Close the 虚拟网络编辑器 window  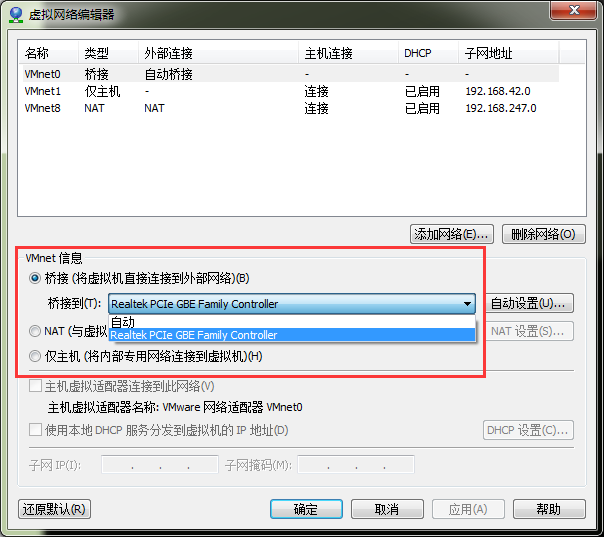click(x=574, y=10)
